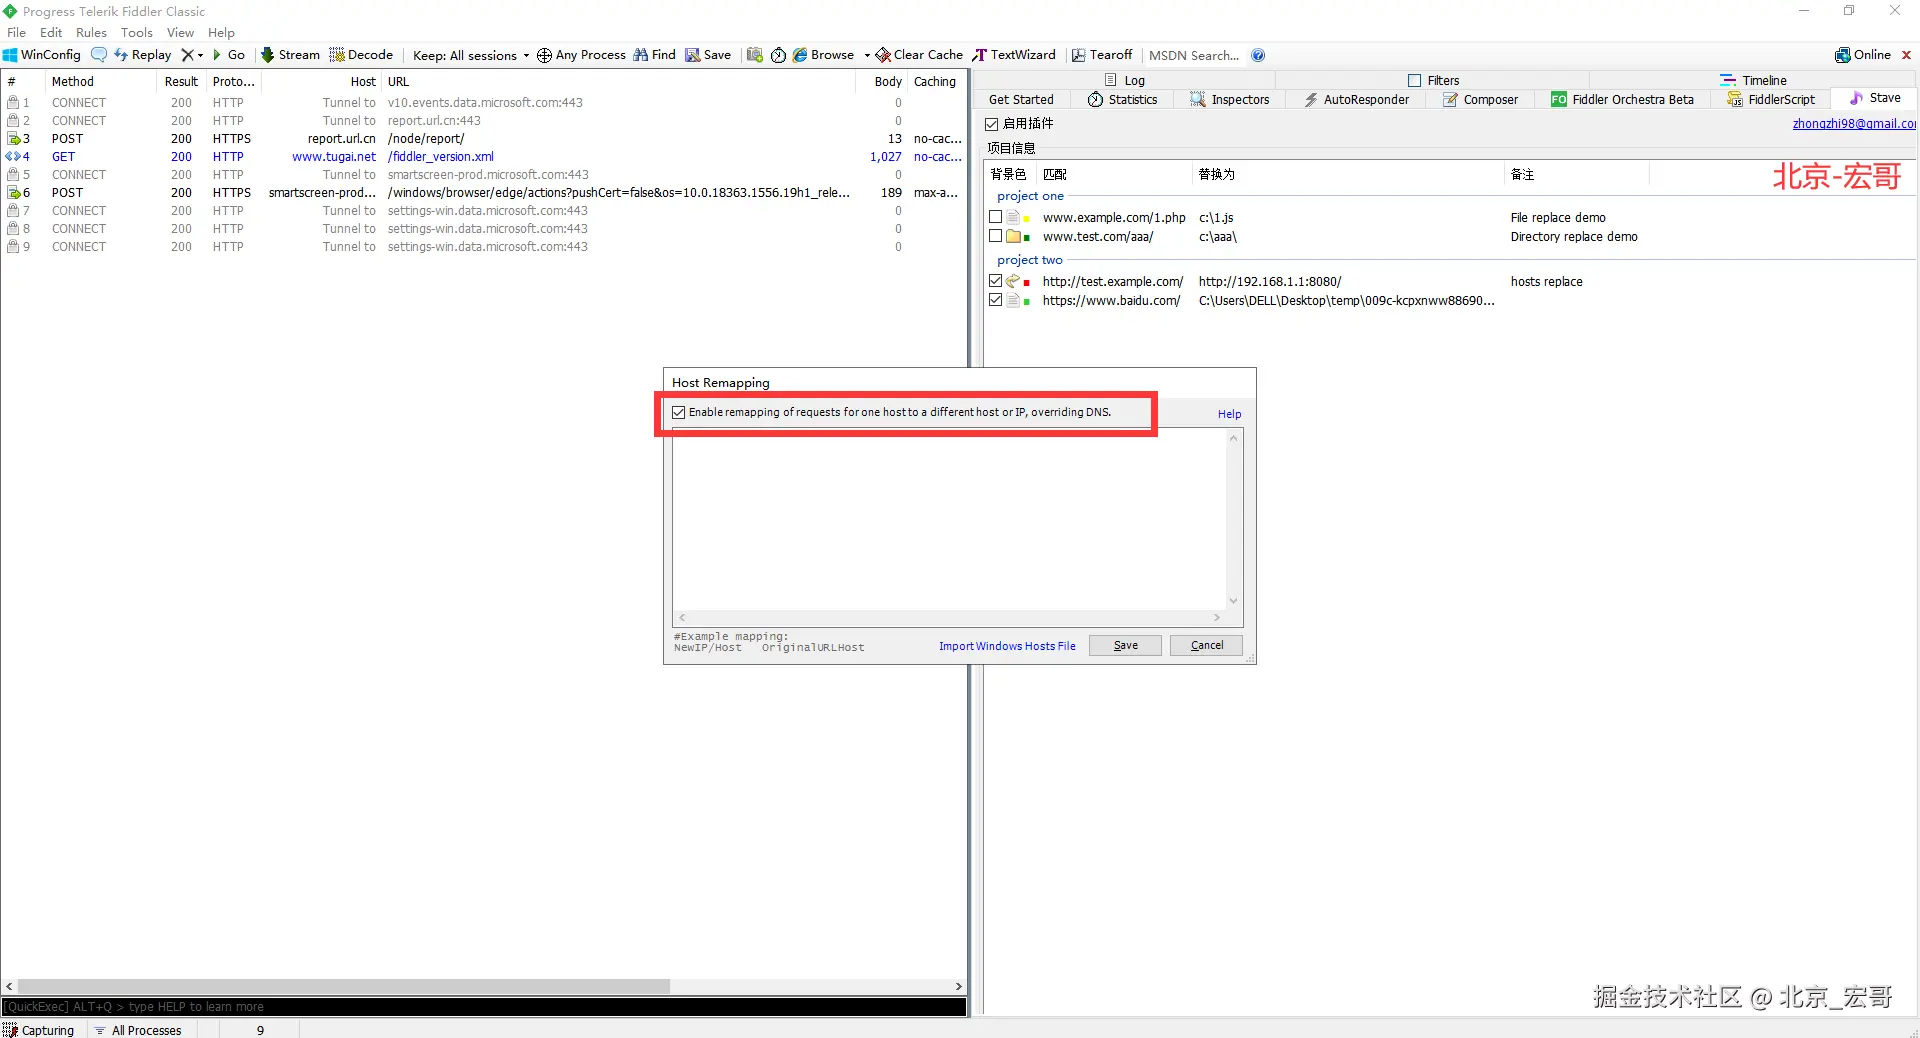Click the comment speech bubble icon
Viewport: 1920px width, 1038px height.
coord(99,55)
